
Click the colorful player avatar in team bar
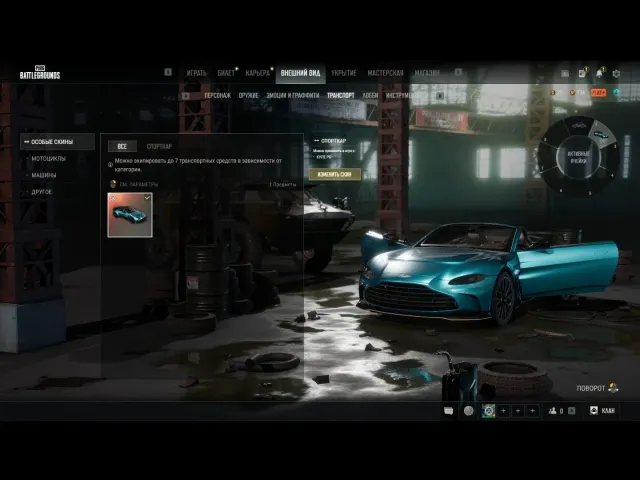coord(488,411)
